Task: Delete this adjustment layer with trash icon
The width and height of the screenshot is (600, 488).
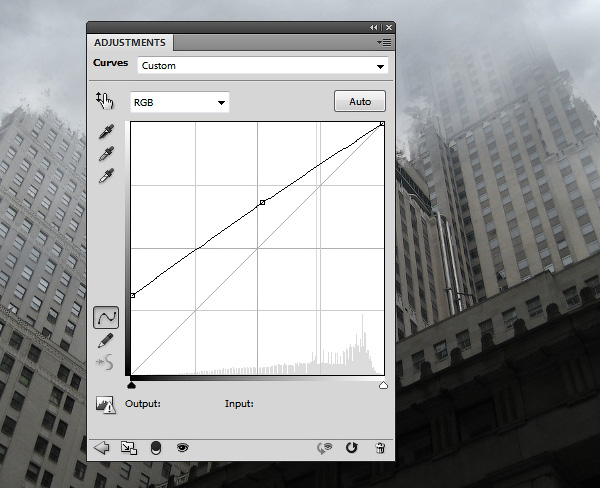Action: click(x=380, y=448)
